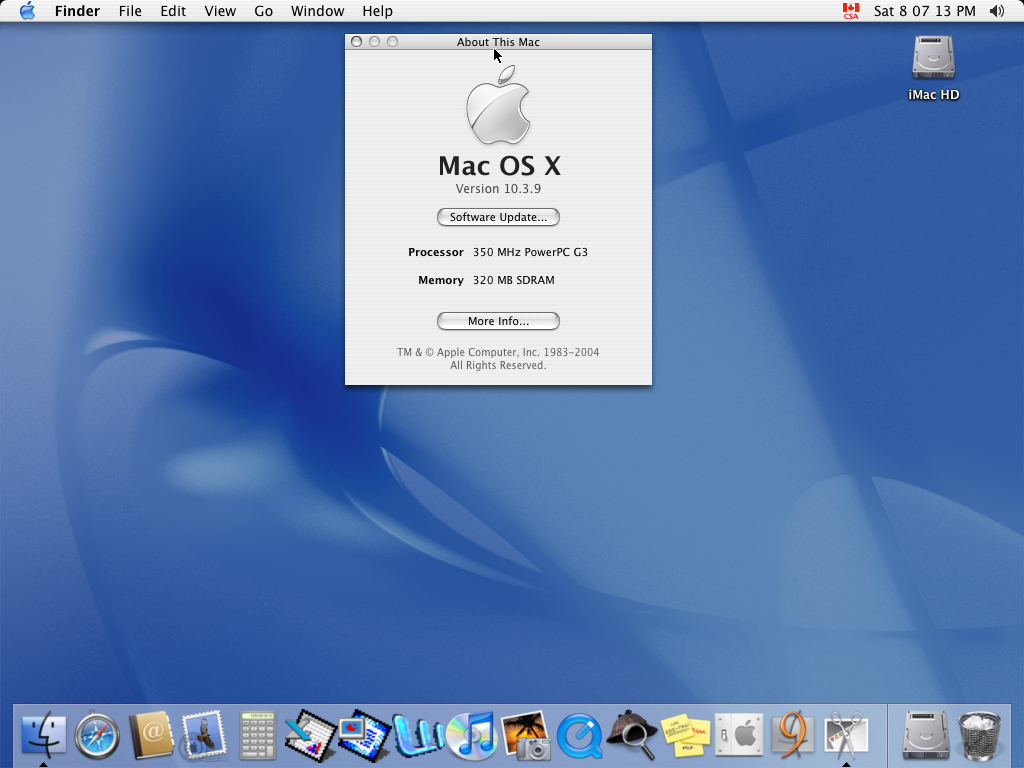Open the blue presentation-screen app in the Dock
The image size is (1024, 768).
click(364, 736)
